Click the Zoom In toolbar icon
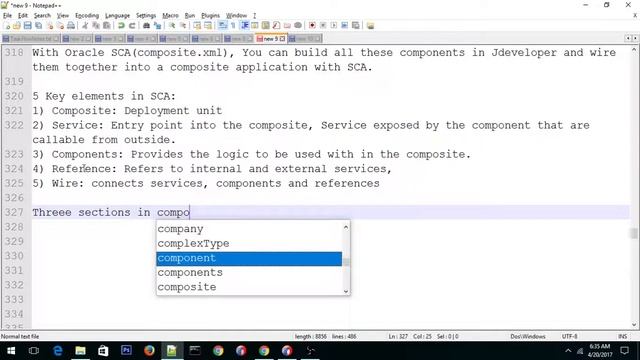 (173, 26)
